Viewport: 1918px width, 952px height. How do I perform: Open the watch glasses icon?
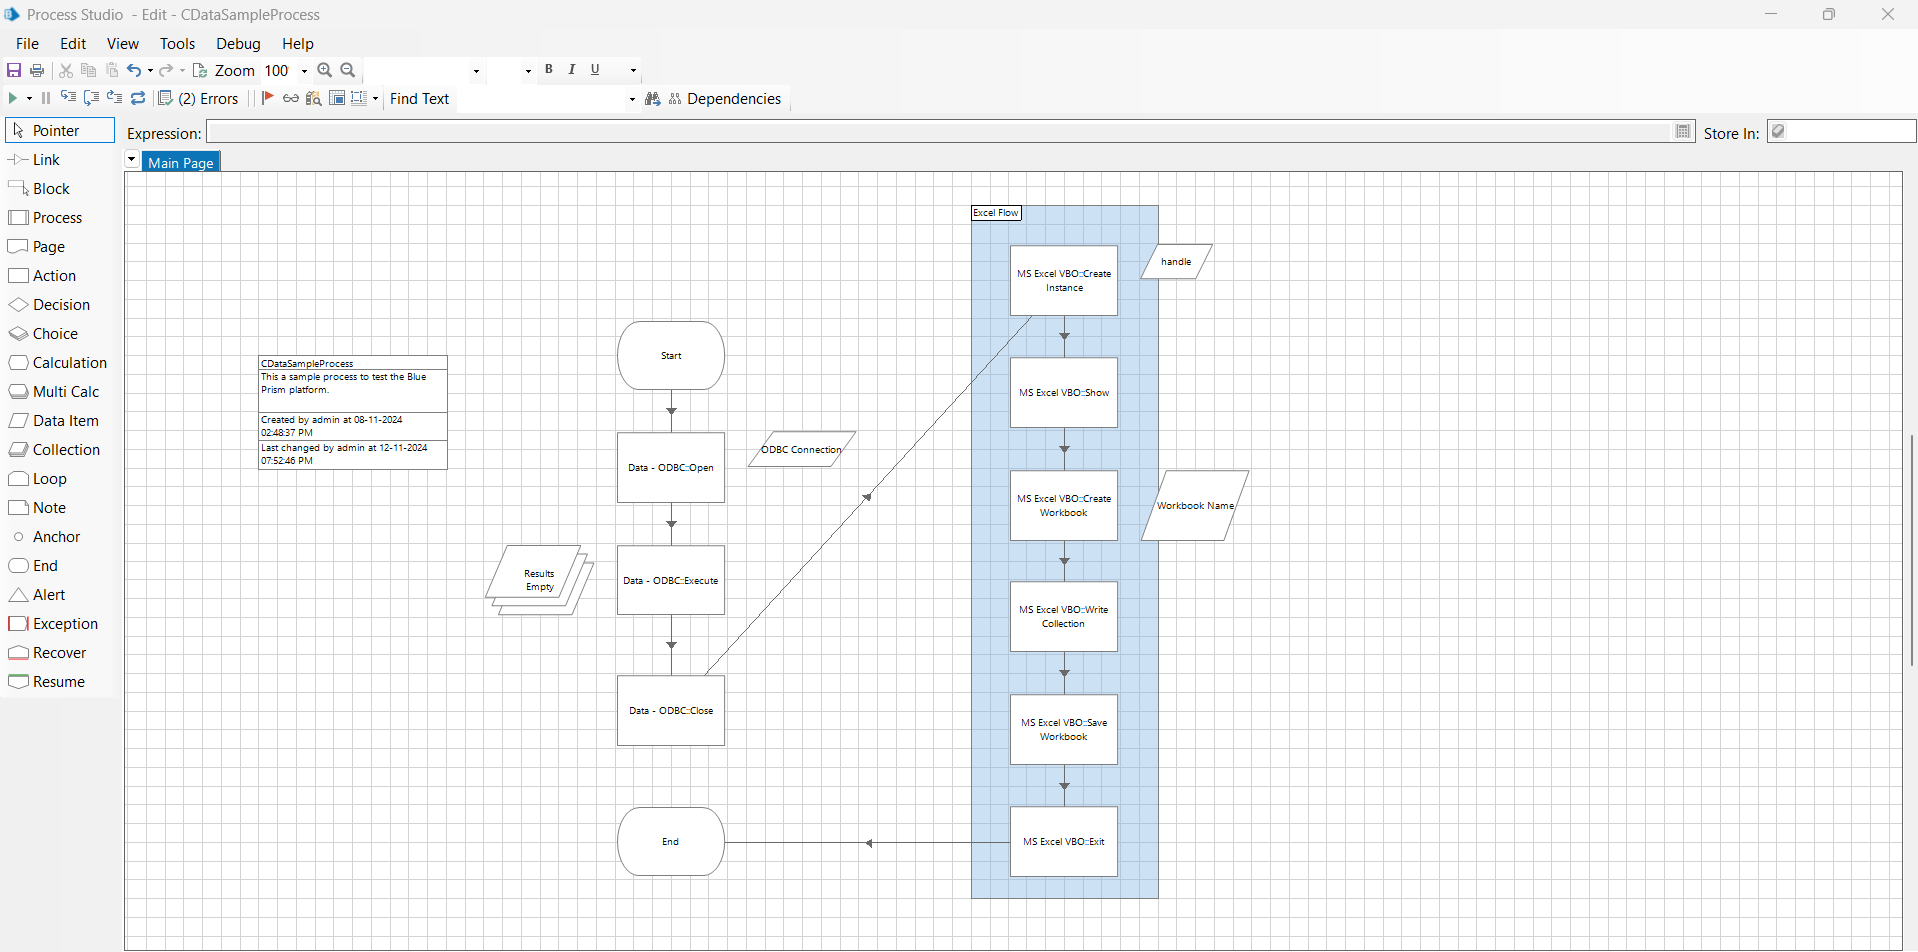click(291, 98)
